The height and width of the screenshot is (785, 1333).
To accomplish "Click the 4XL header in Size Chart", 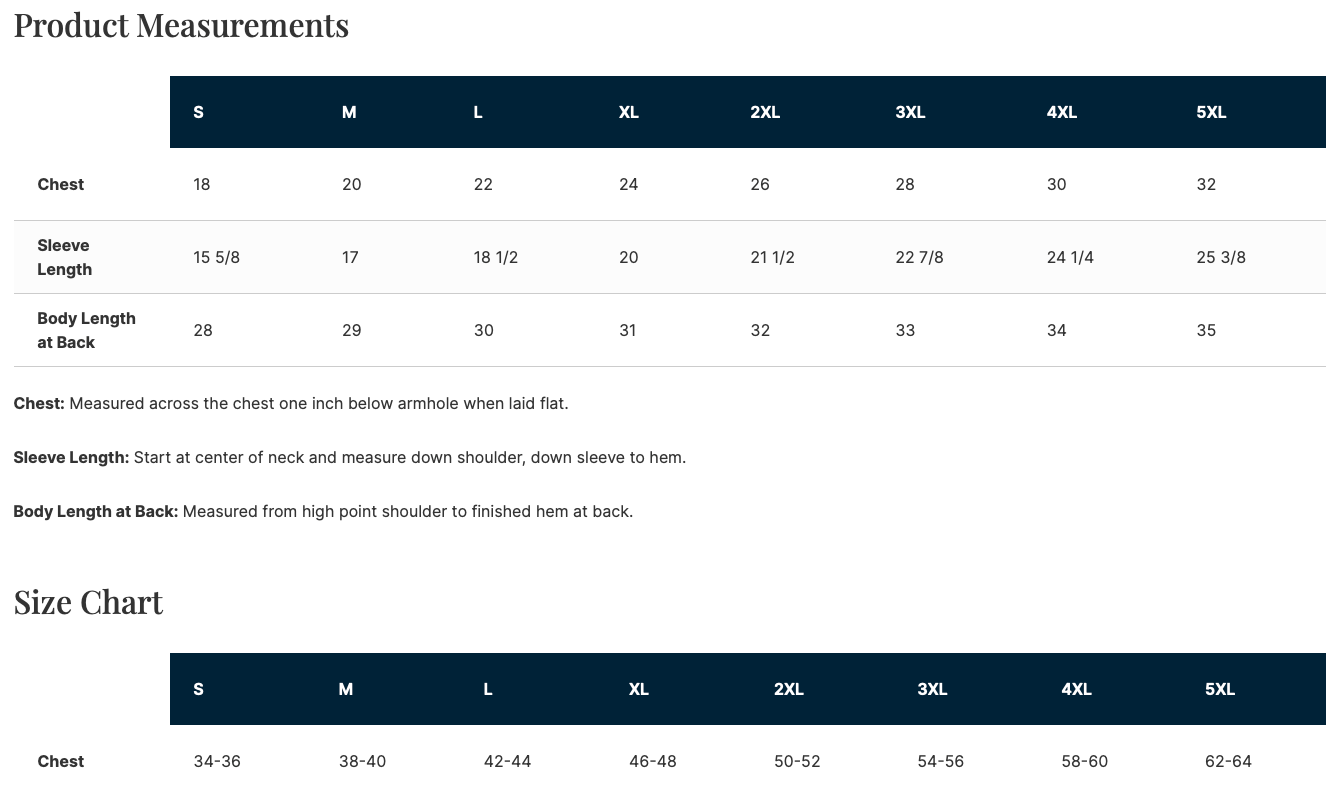I will coord(1076,689).
